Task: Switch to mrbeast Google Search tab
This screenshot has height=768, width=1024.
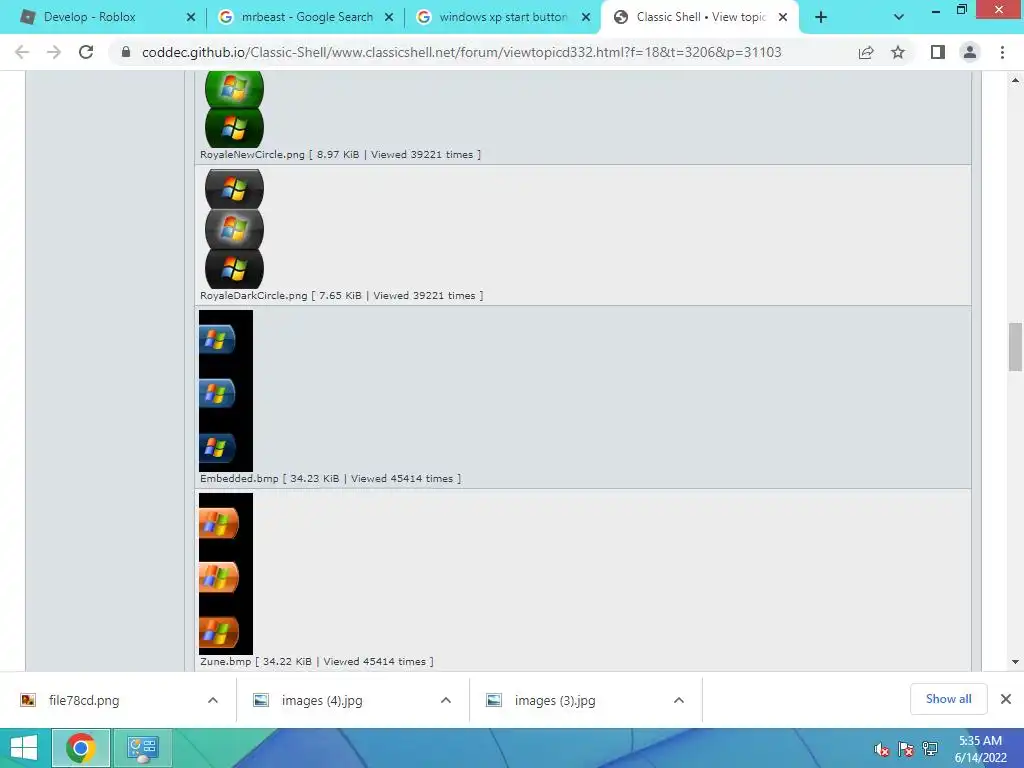Action: tap(305, 17)
